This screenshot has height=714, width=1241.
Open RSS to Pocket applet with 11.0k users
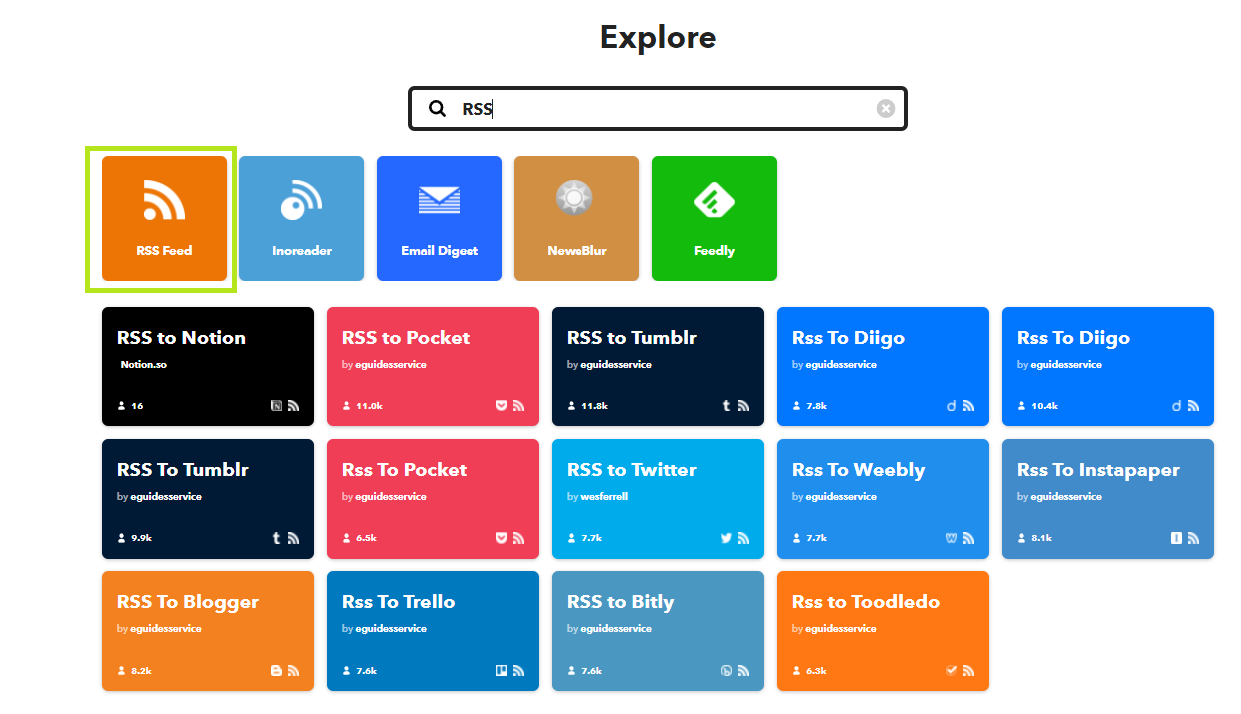pyautogui.click(x=433, y=366)
